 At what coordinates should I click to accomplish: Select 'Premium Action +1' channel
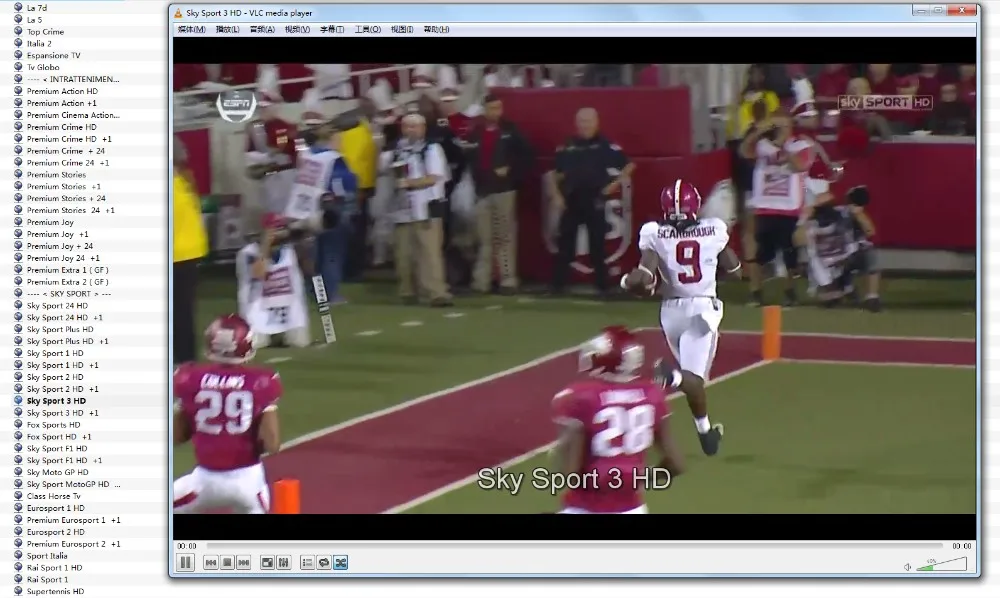pyautogui.click(x=62, y=103)
